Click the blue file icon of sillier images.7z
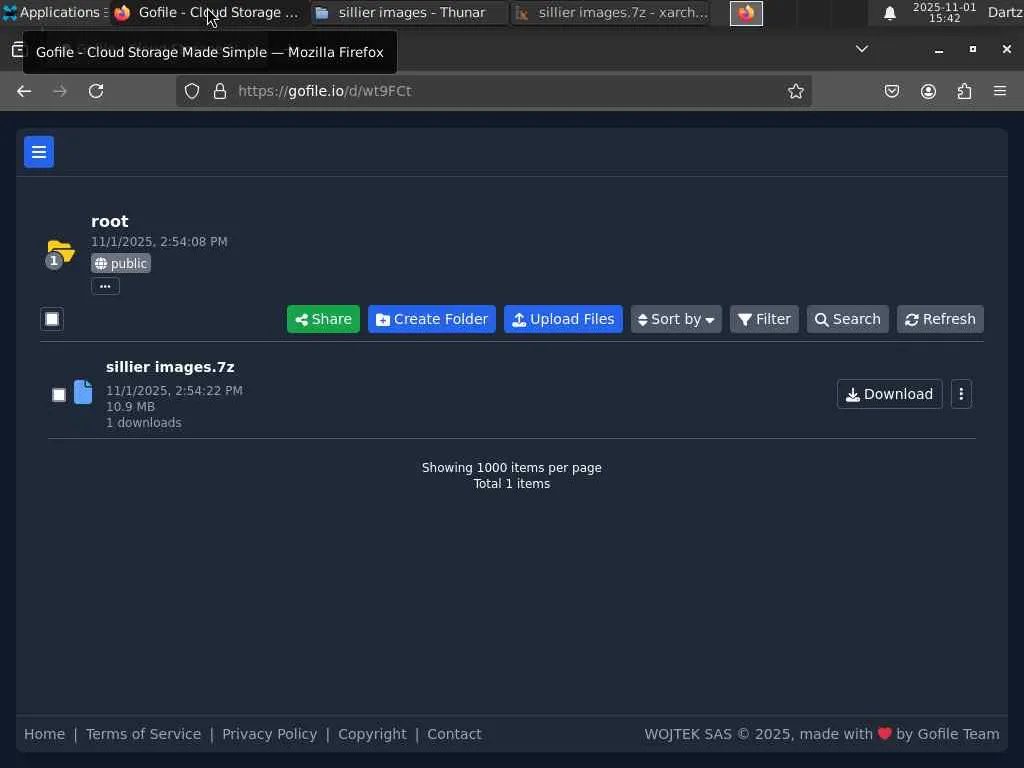The image size is (1024, 768). pyautogui.click(x=83, y=392)
